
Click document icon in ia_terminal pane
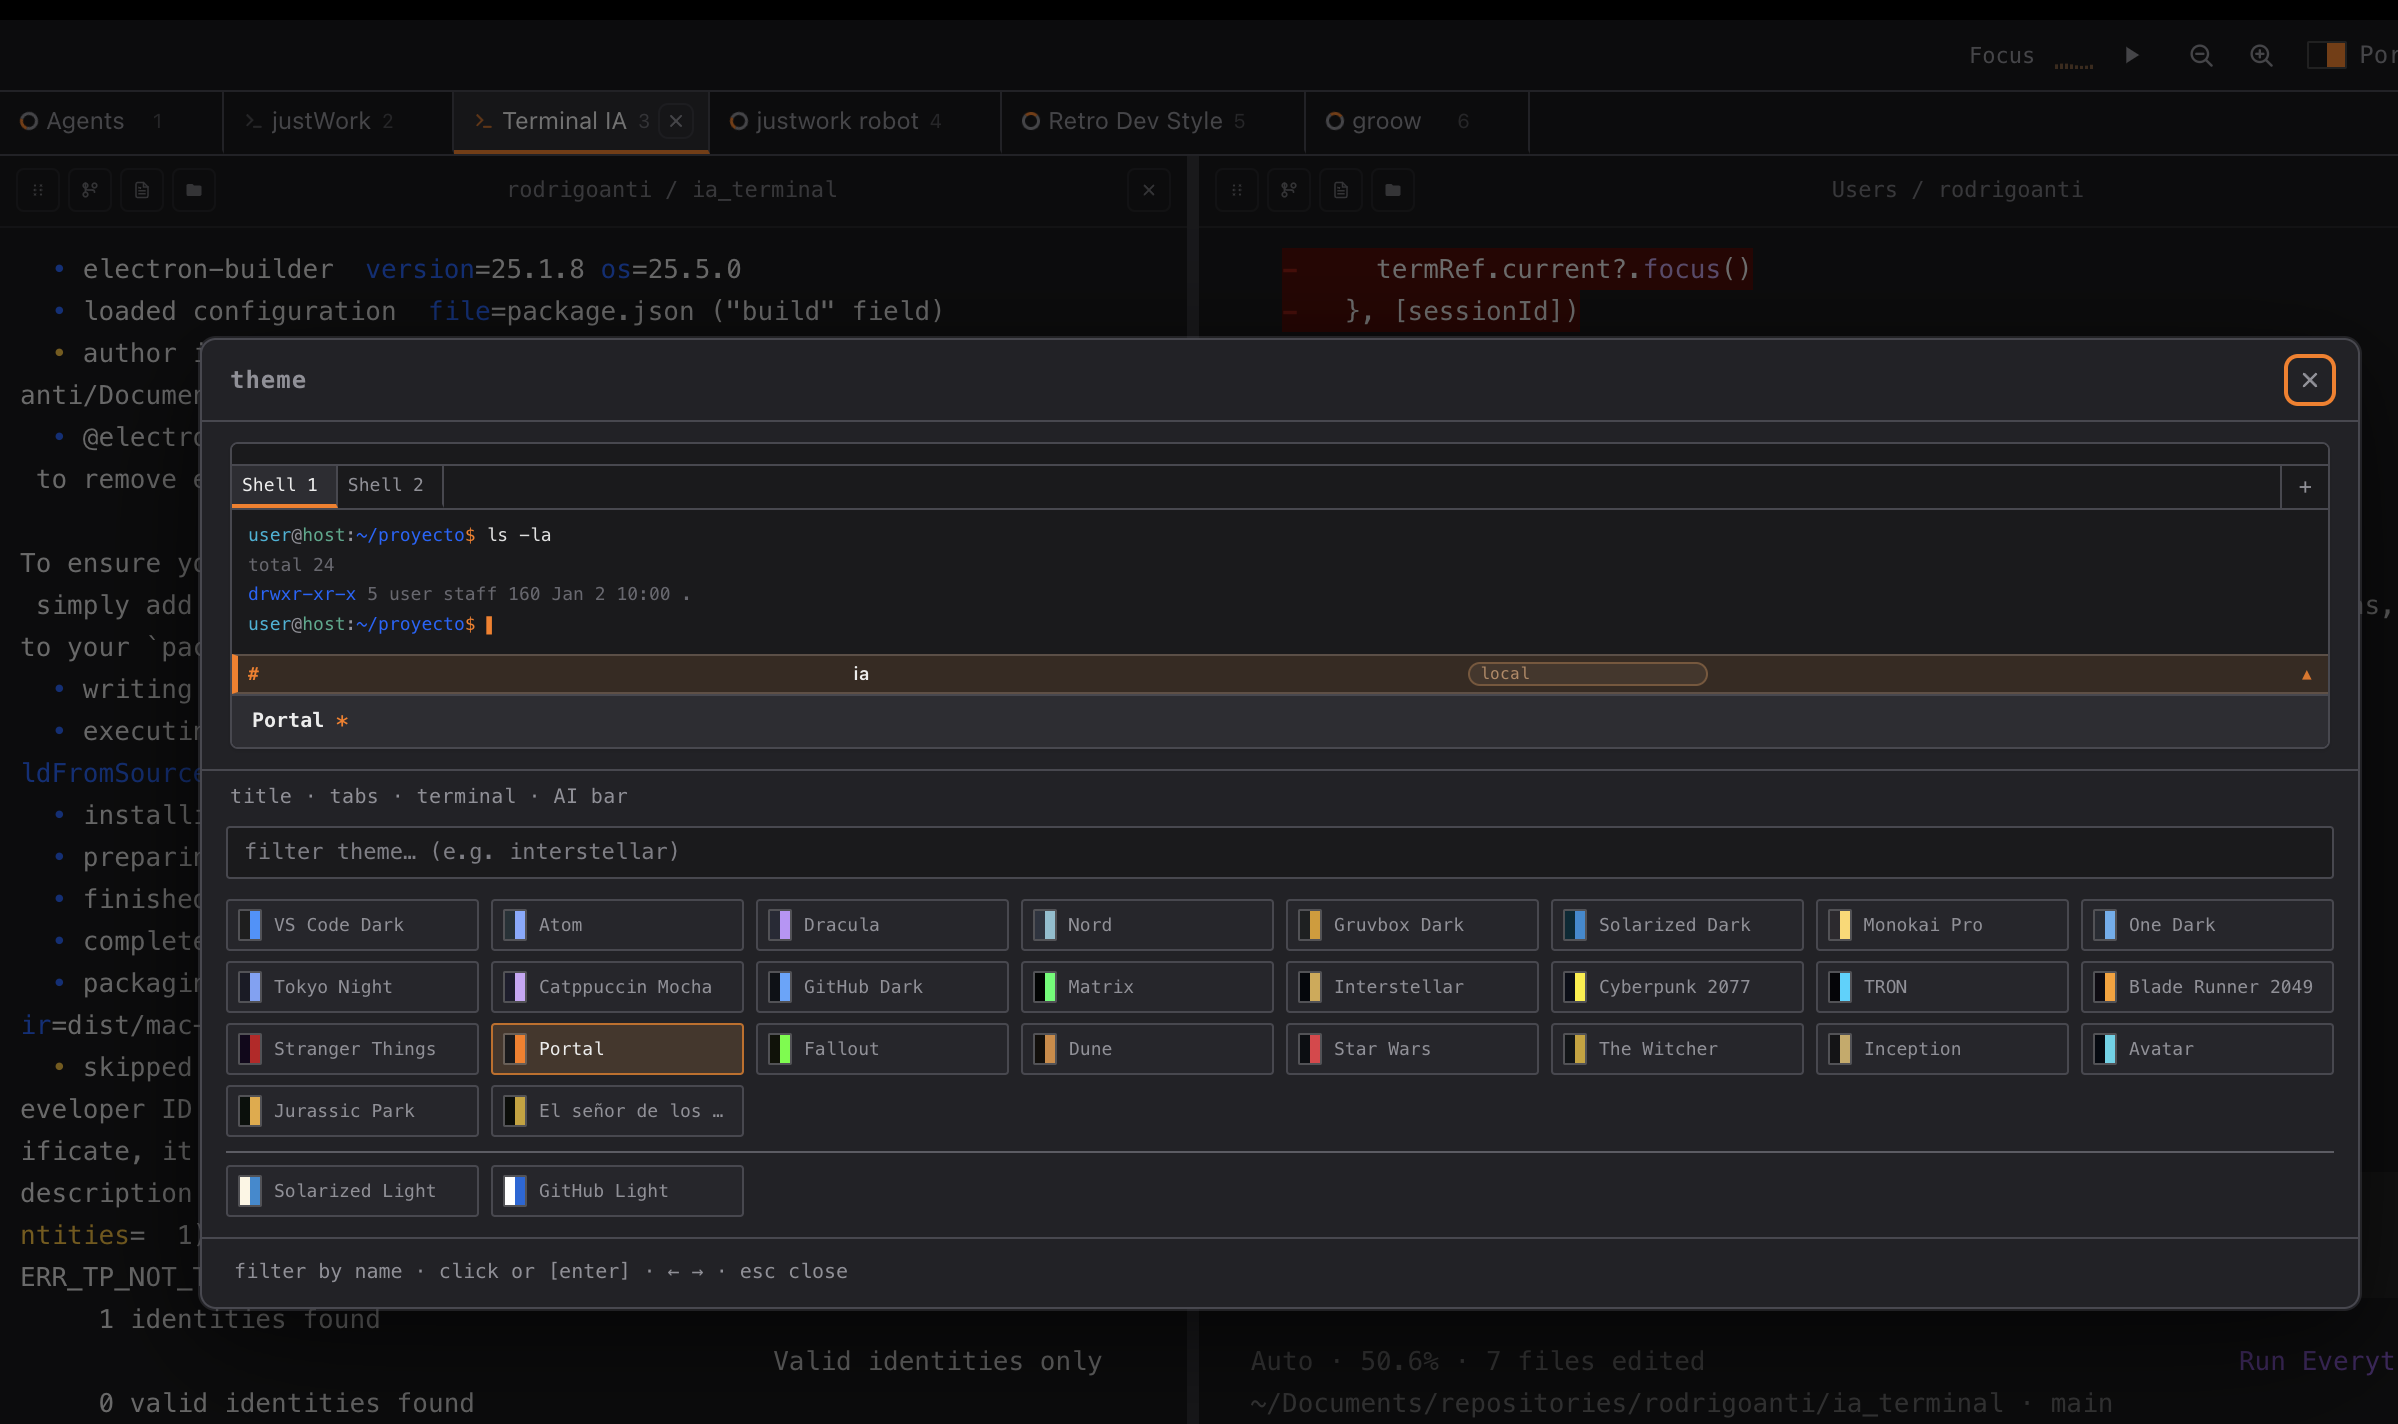pyautogui.click(x=142, y=190)
